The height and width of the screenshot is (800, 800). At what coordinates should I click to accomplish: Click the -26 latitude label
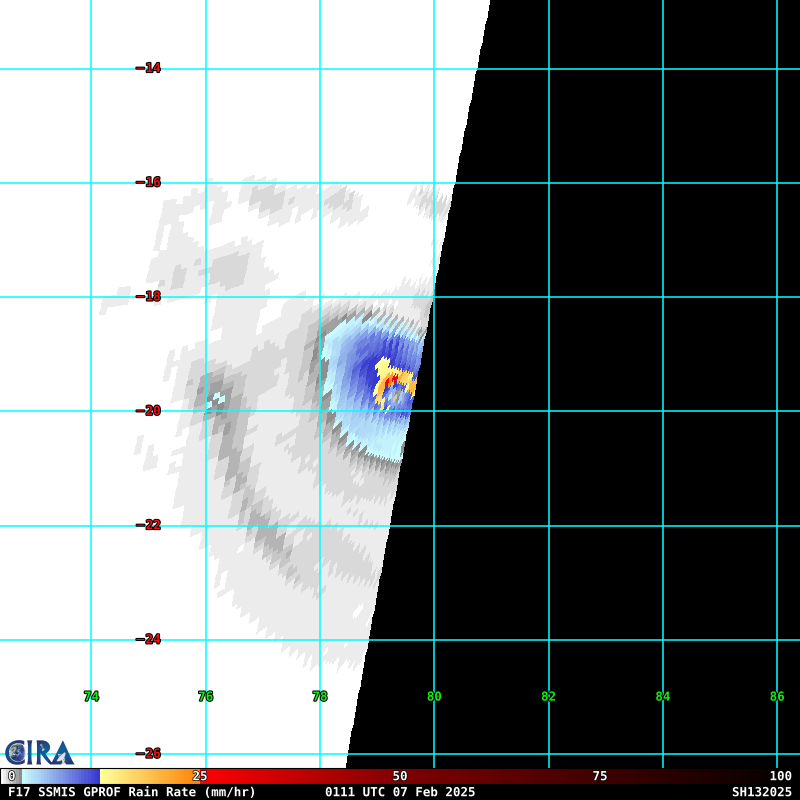pyautogui.click(x=148, y=754)
